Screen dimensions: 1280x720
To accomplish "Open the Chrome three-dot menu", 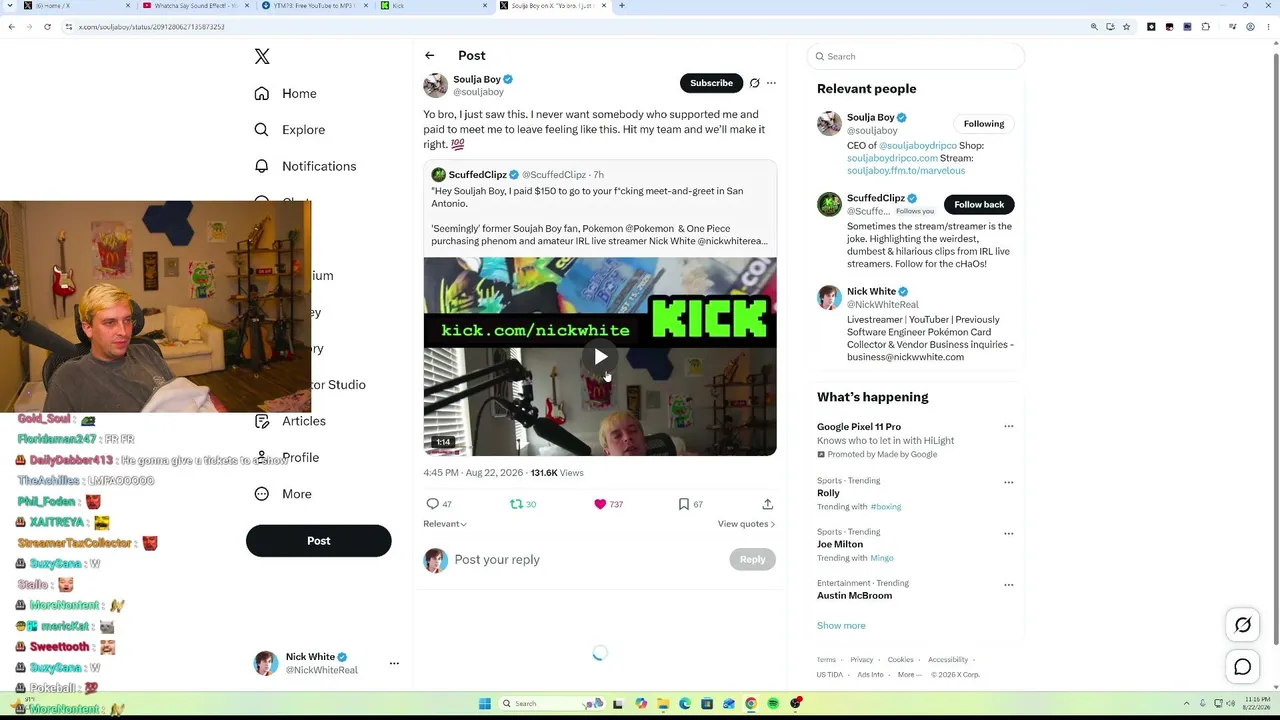I will (x=1268, y=27).
